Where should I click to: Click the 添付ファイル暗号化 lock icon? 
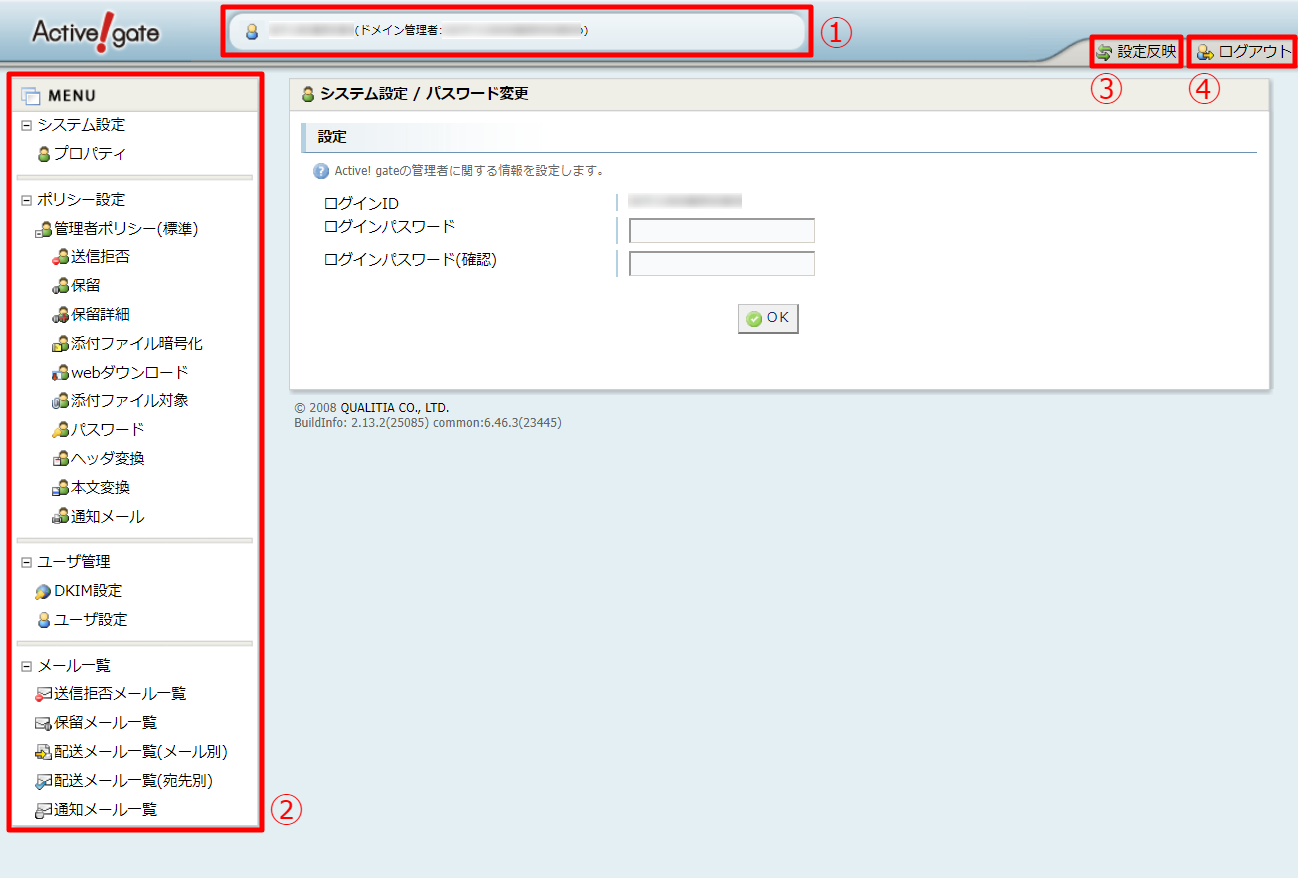click(61, 344)
